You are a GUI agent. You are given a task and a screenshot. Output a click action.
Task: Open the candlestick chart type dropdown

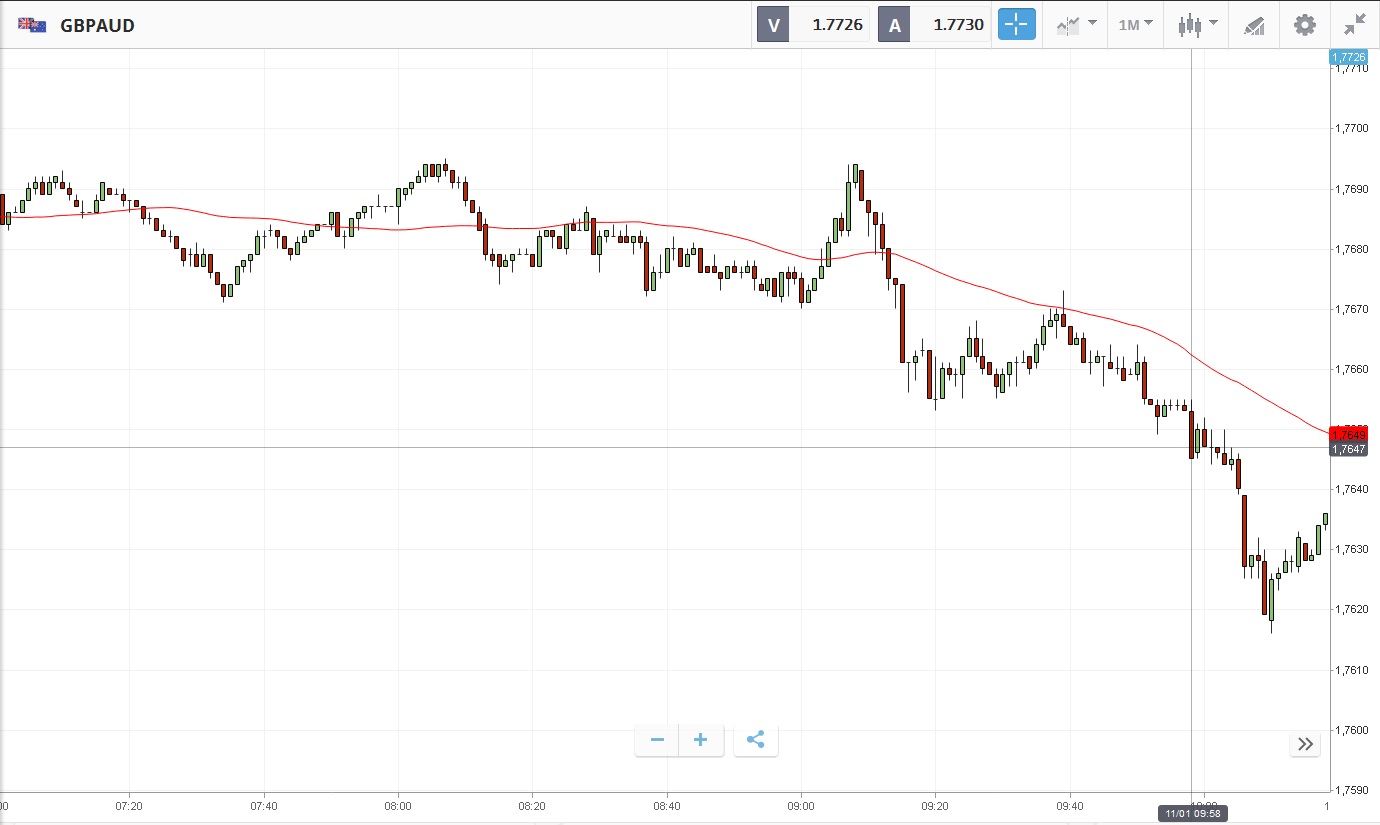pyautogui.click(x=1197, y=25)
